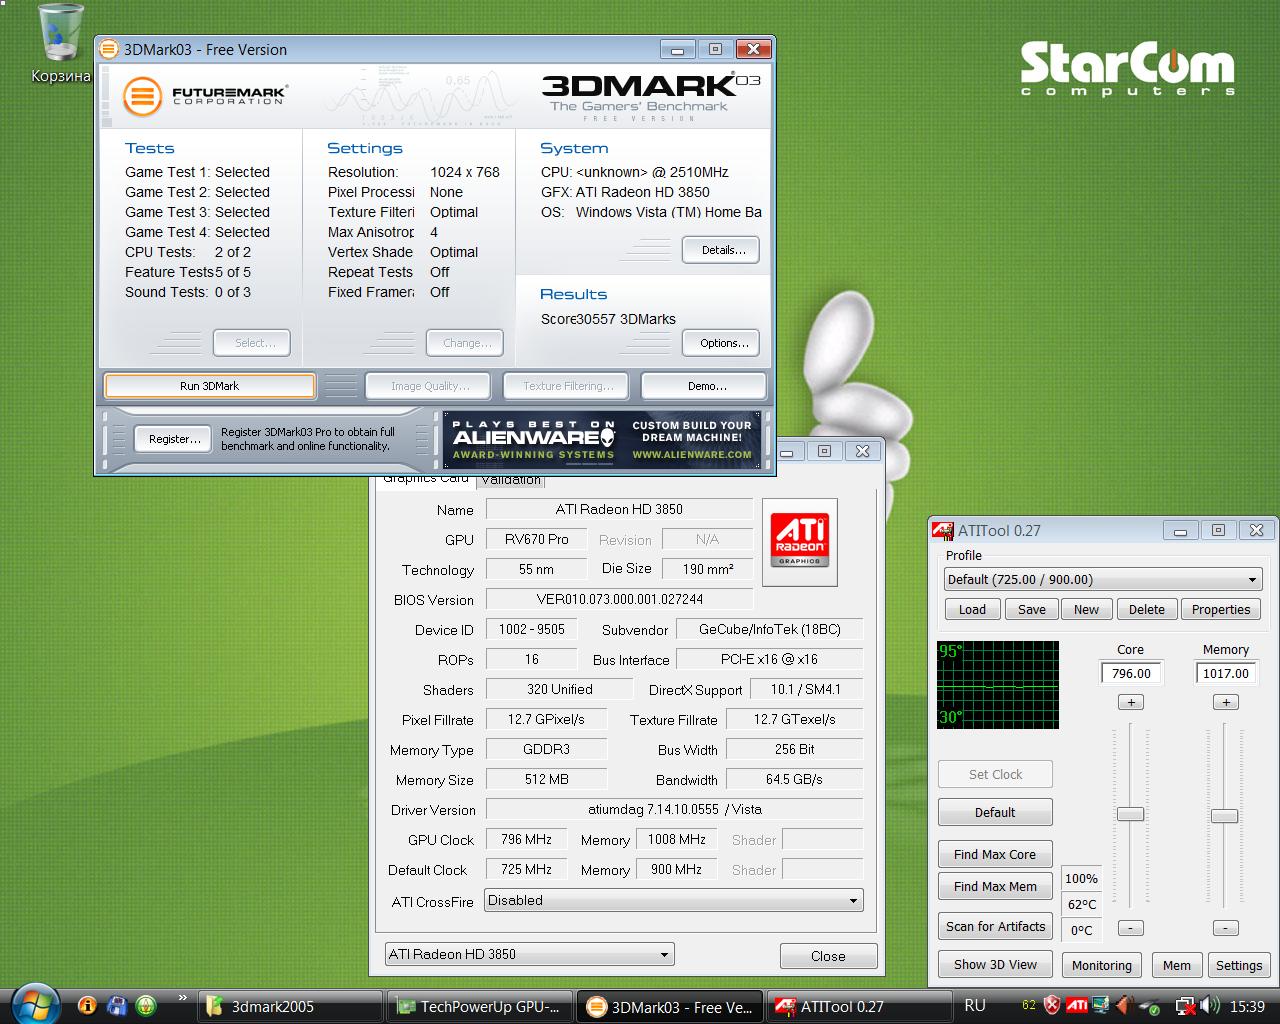Screen dimensions: 1280x1024
Task: Click Scan for Artifacts button
Action: [x=995, y=926]
